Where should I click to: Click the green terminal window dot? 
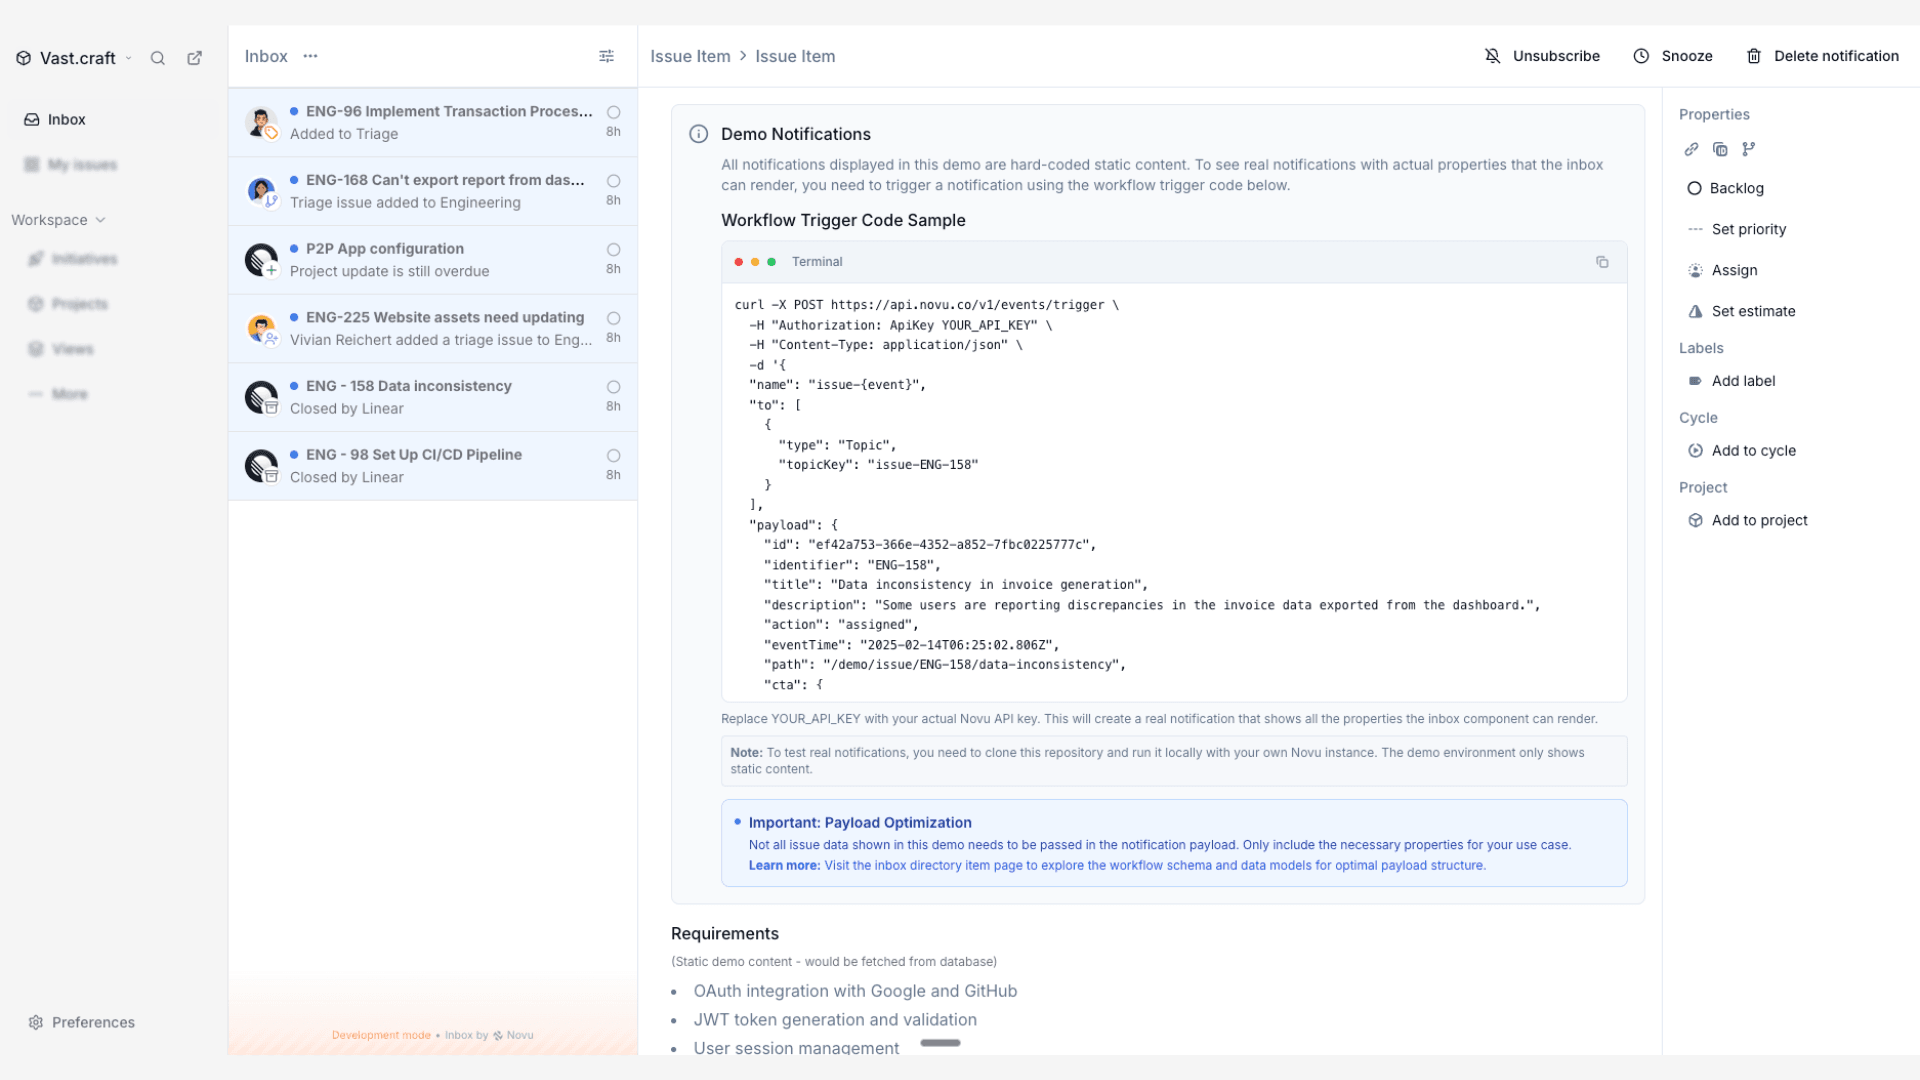point(771,262)
